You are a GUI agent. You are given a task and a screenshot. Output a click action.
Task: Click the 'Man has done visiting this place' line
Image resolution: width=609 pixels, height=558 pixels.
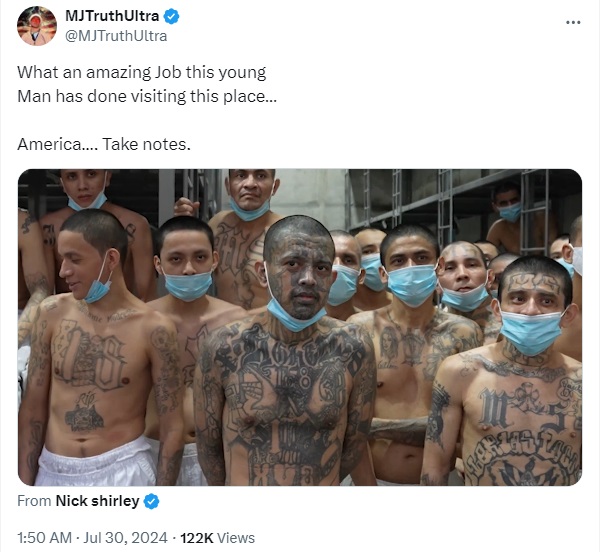click(x=147, y=96)
